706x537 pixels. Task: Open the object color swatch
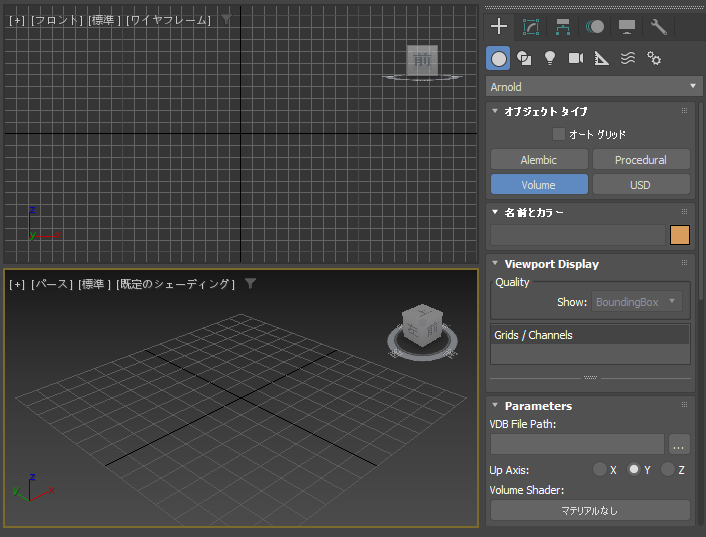click(x=680, y=236)
